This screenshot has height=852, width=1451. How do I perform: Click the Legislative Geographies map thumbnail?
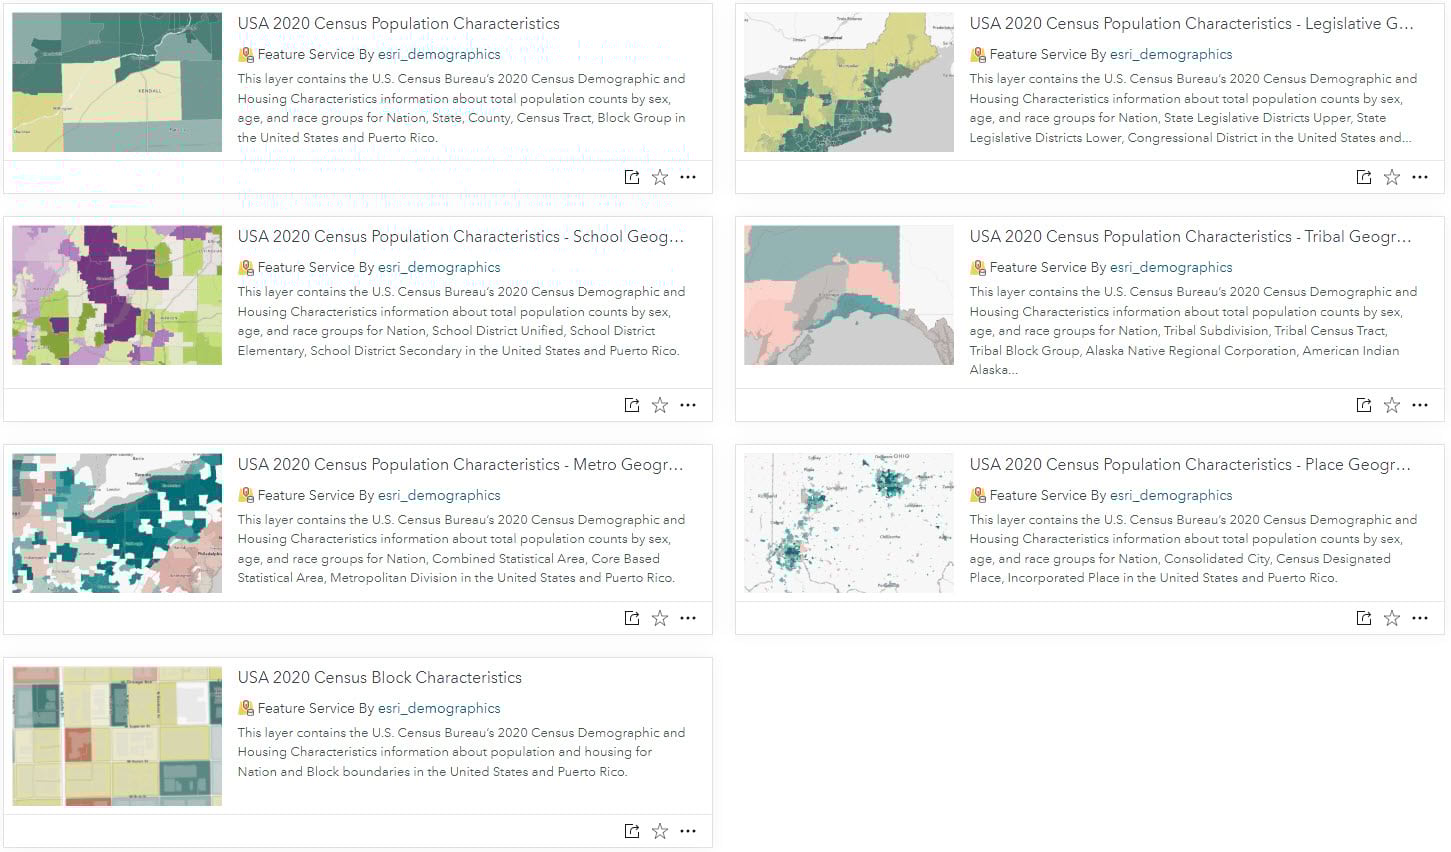pos(849,82)
